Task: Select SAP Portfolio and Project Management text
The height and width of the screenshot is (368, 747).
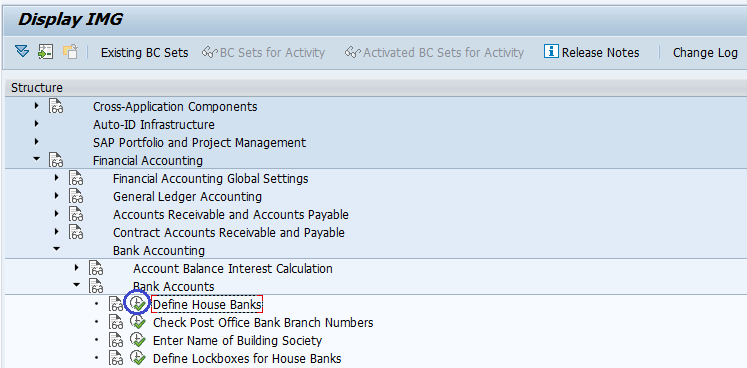Action: (200, 143)
